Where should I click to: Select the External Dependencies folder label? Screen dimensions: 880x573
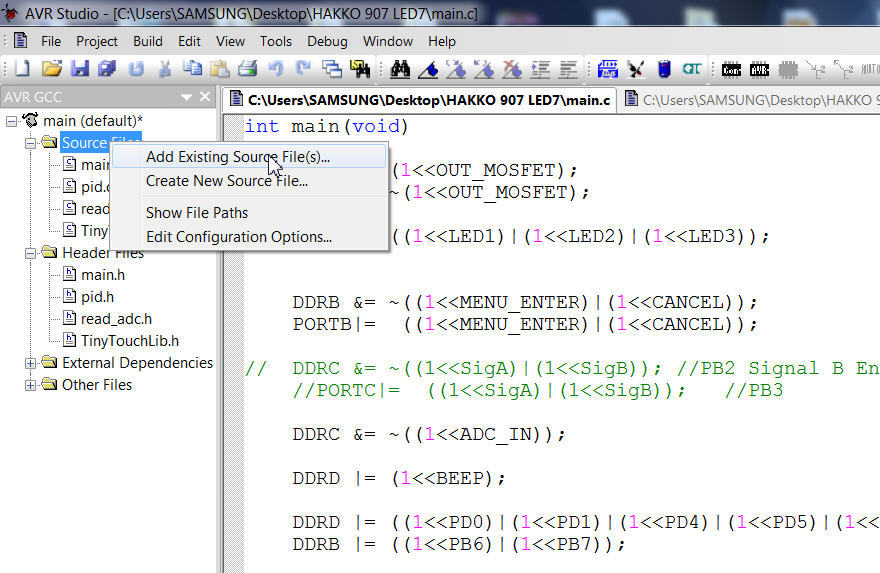pyautogui.click(x=138, y=363)
